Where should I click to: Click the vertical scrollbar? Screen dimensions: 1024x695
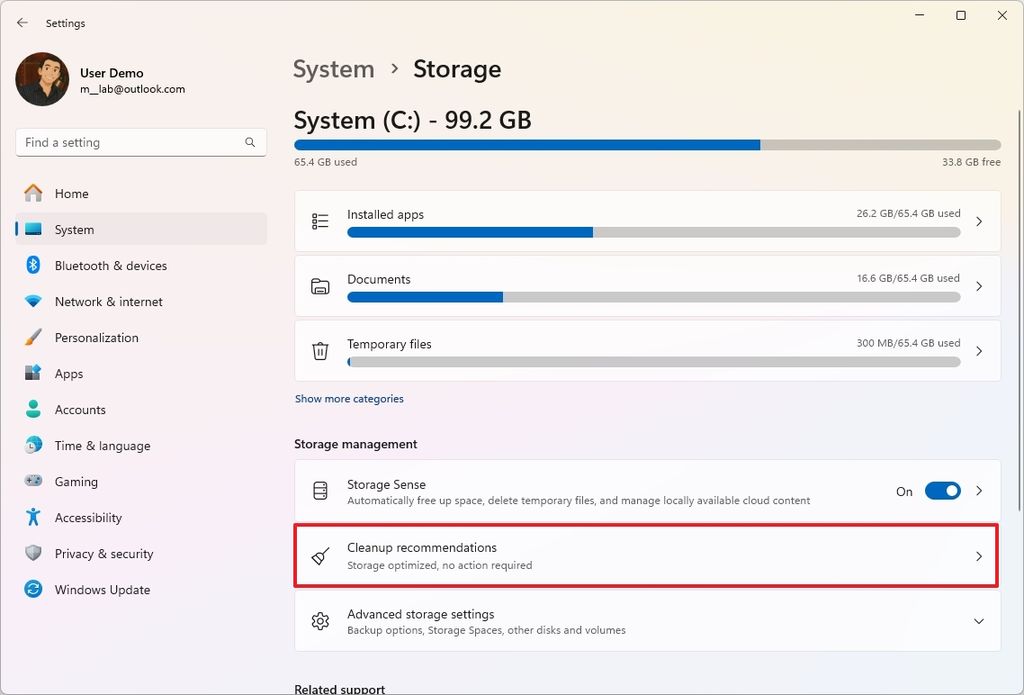coord(1019,310)
